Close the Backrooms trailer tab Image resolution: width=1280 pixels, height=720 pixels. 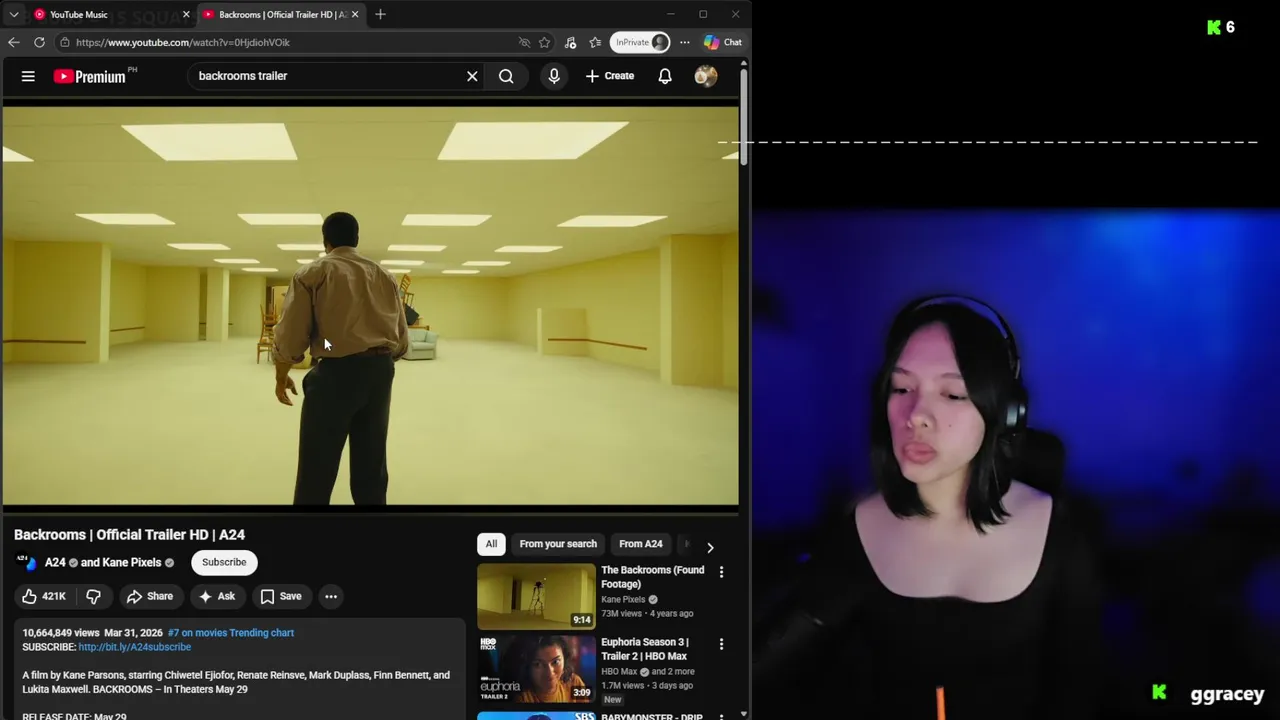pos(354,14)
